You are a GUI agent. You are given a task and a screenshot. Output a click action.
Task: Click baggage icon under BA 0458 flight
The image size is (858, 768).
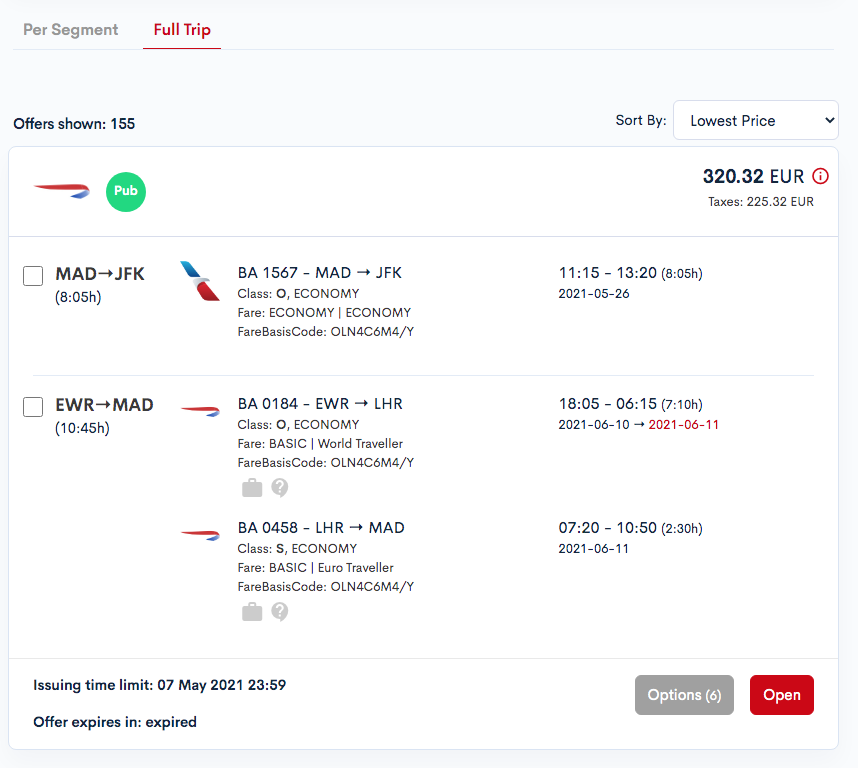[252, 612]
